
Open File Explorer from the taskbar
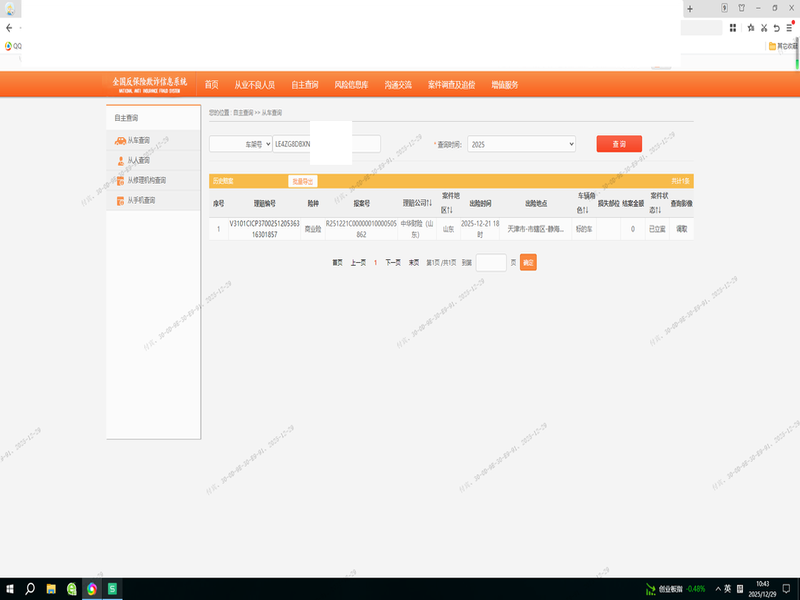click(x=50, y=589)
